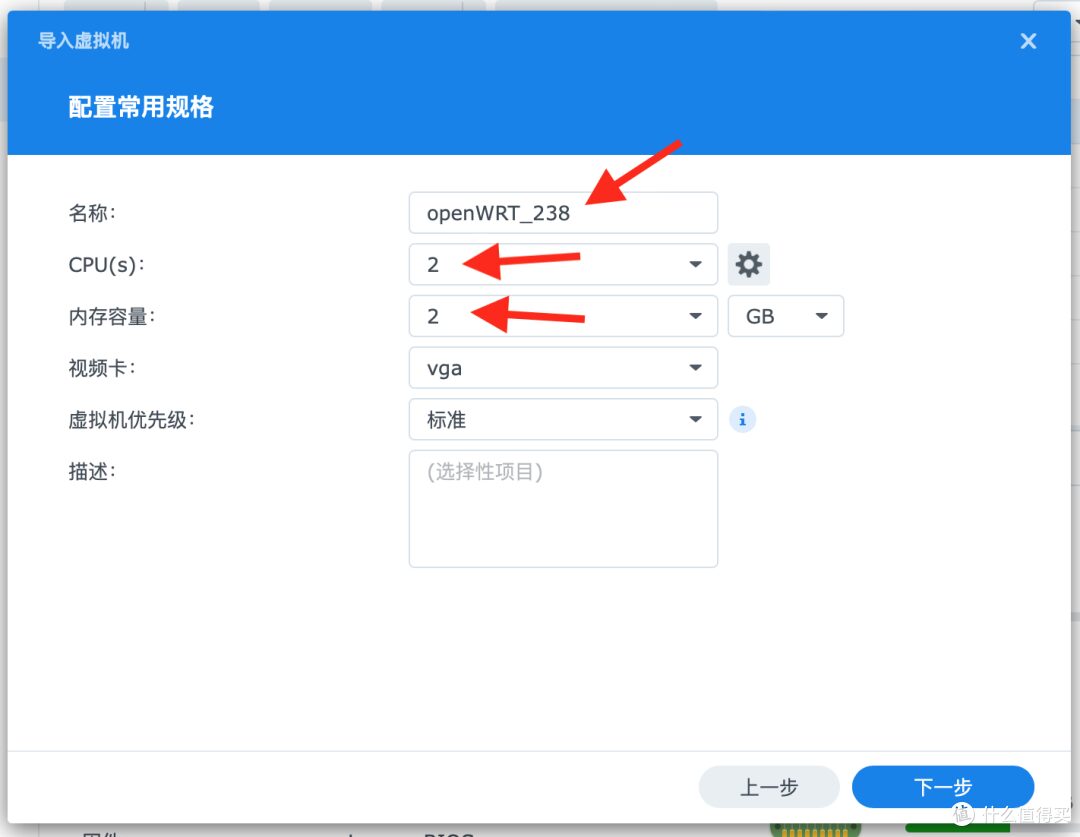Click the info icon next to 虚拟机优先级
Viewport: 1080px width, 837px height.
point(742,419)
